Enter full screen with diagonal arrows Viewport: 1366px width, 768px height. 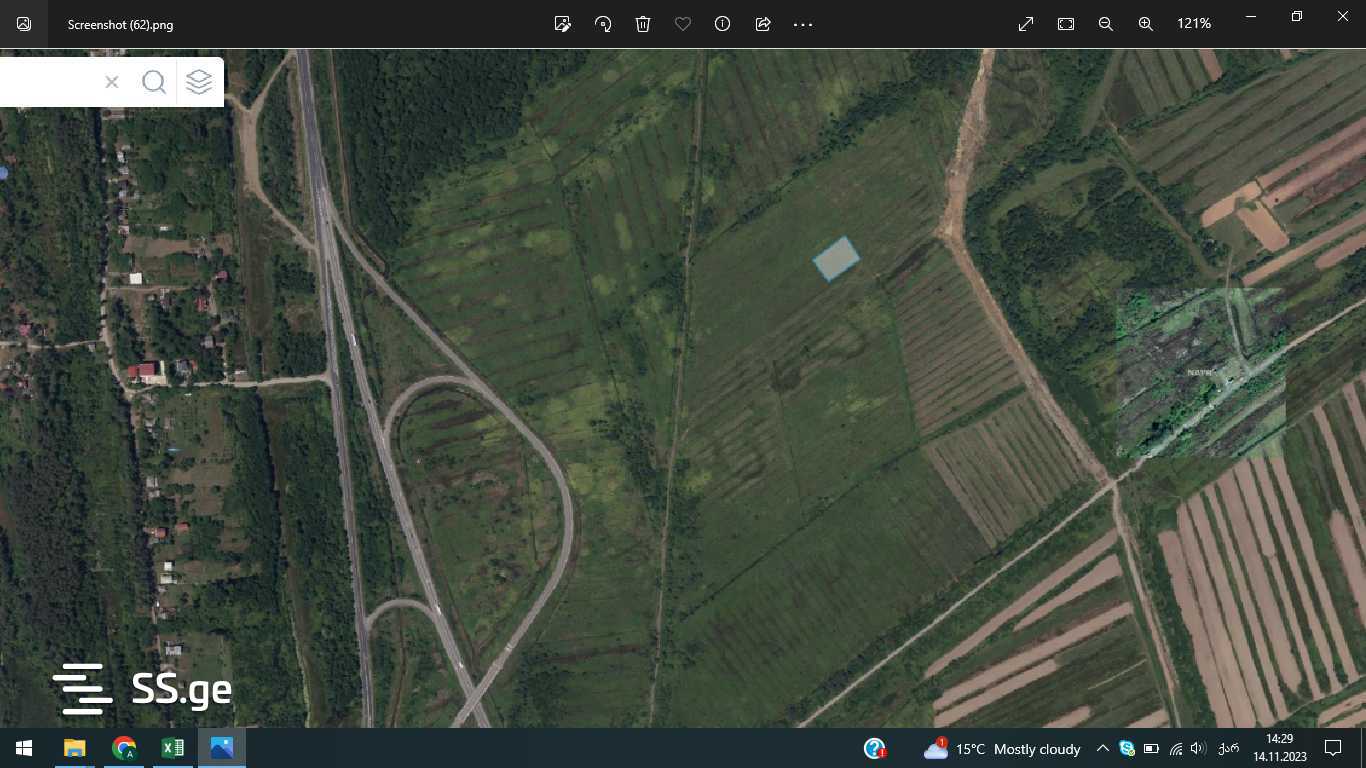(1026, 24)
